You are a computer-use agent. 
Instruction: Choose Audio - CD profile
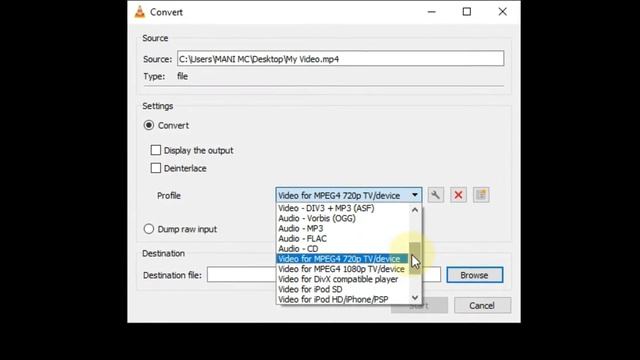tap(343, 249)
